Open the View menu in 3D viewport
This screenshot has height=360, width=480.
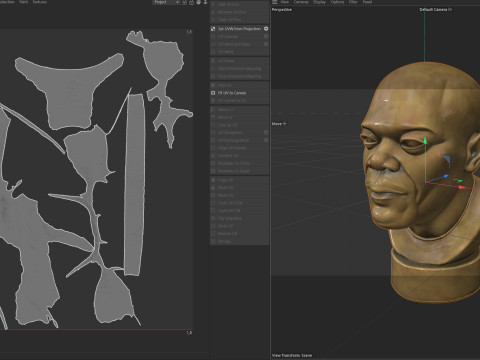[285, 2]
